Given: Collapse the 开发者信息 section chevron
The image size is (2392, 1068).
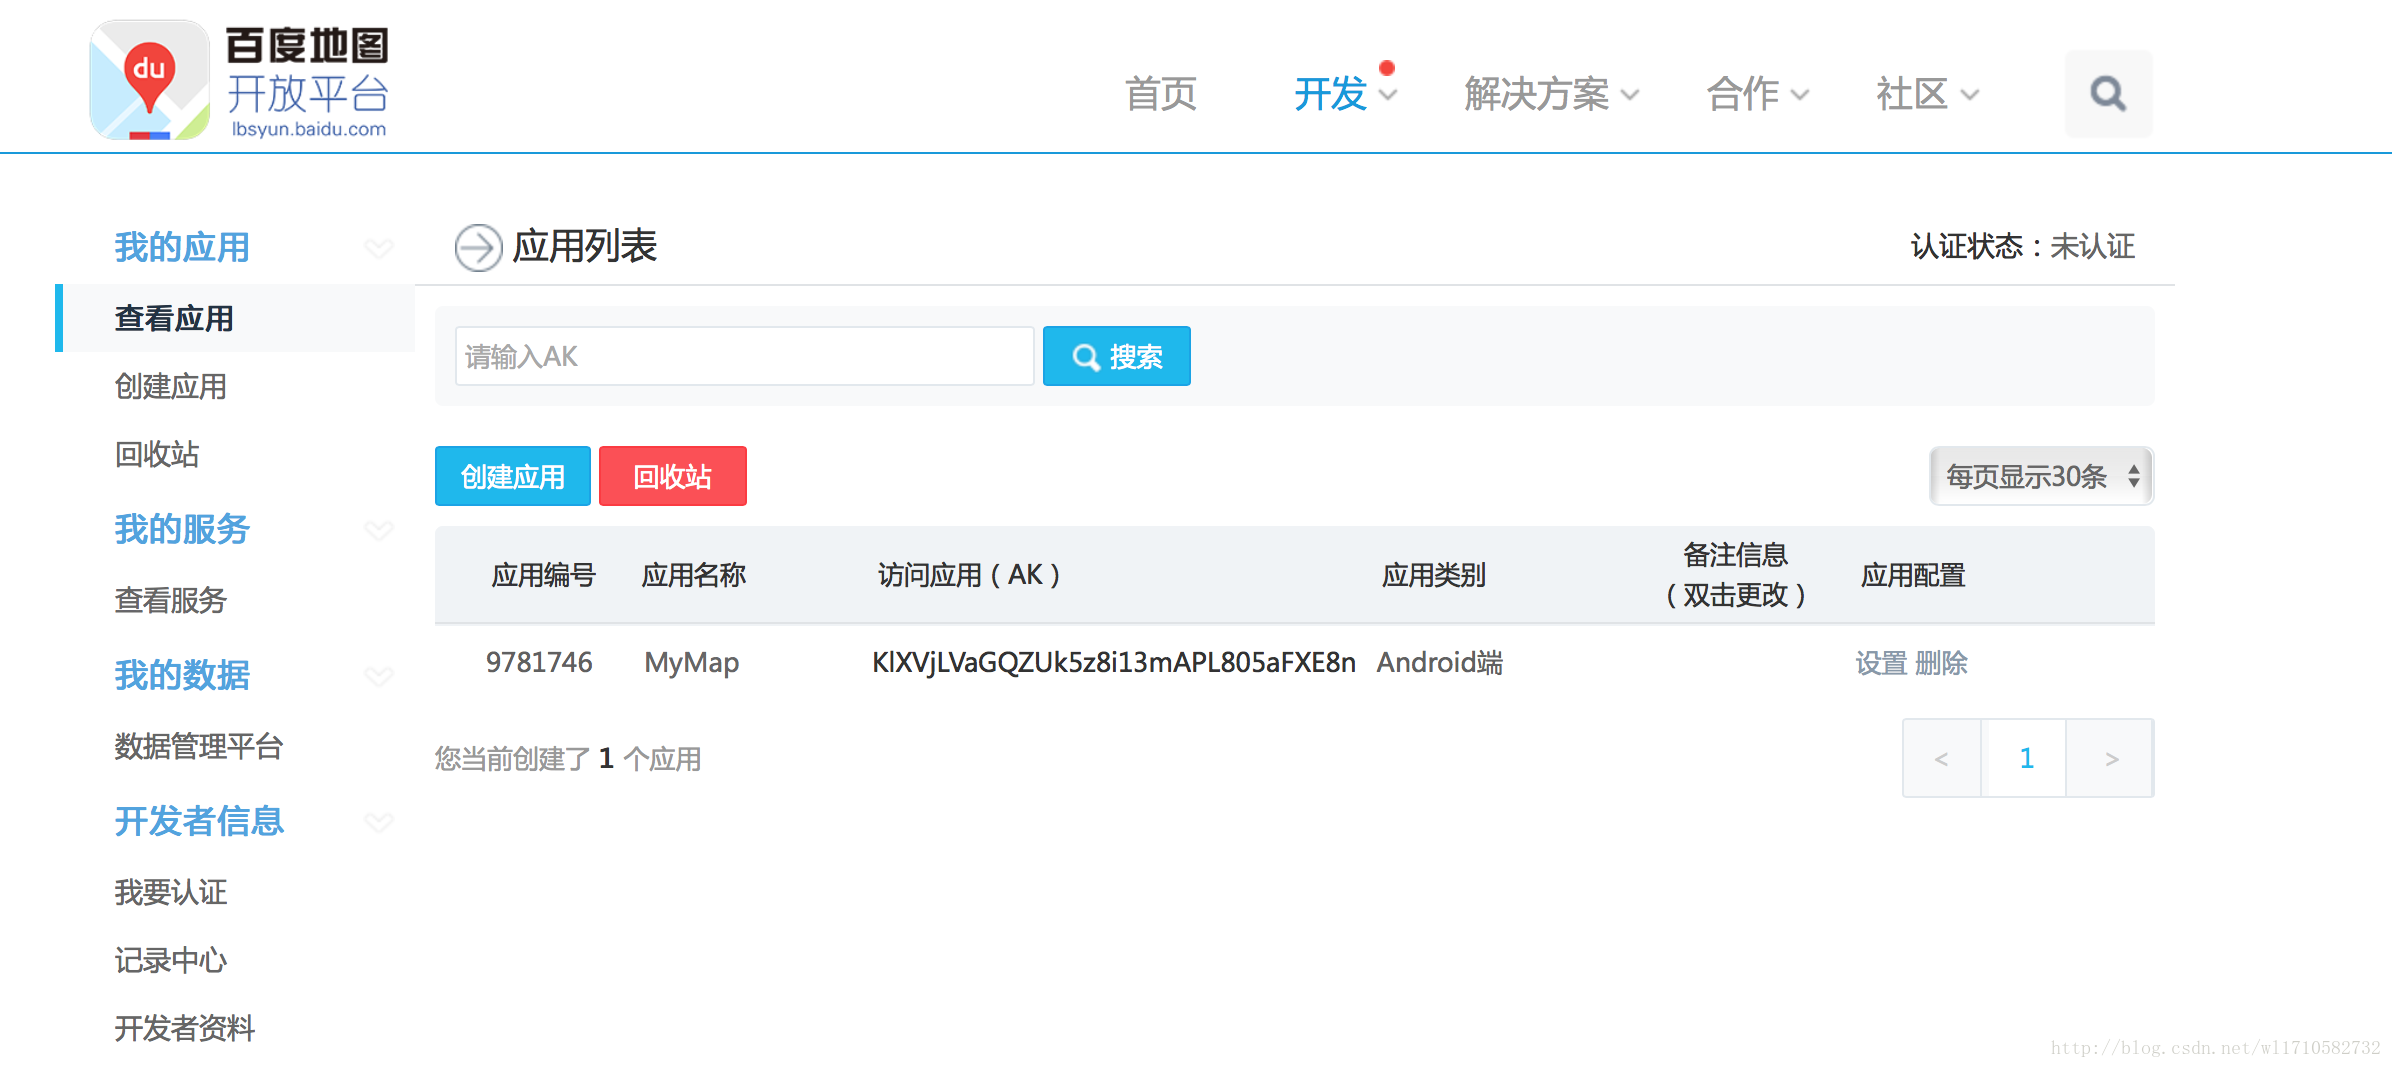Looking at the screenshot, I should tap(379, 822).
